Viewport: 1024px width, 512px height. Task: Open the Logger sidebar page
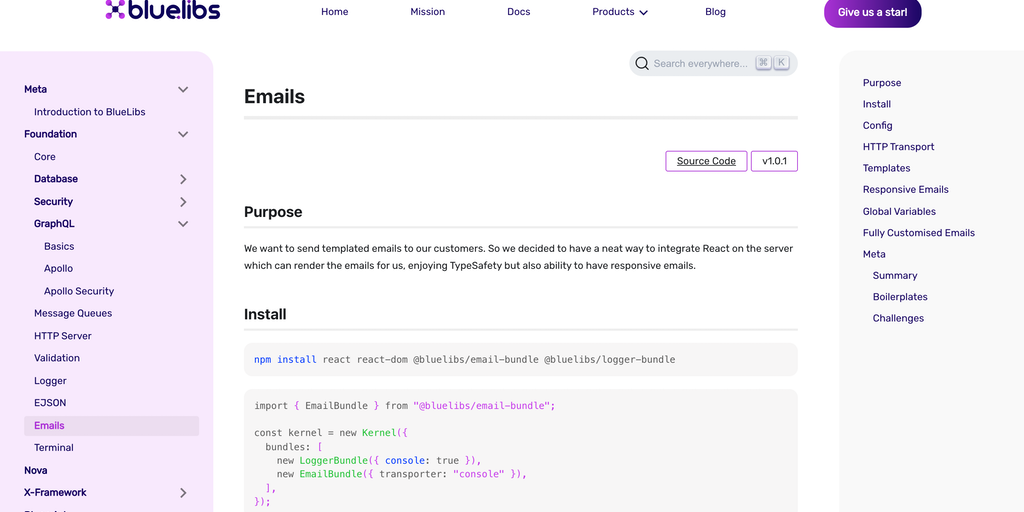coord(50,381)
